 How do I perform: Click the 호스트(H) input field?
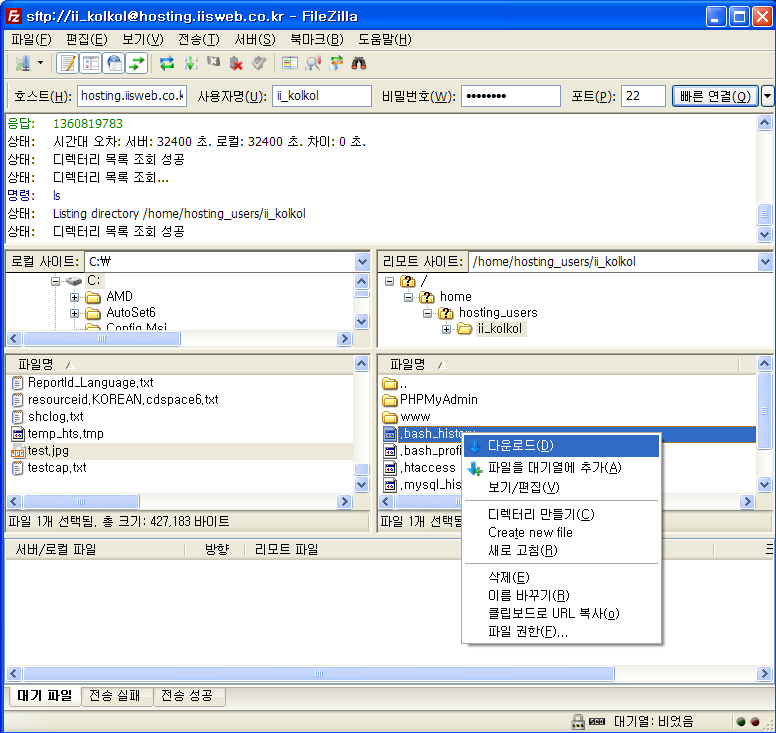click(x=131, y=96)
